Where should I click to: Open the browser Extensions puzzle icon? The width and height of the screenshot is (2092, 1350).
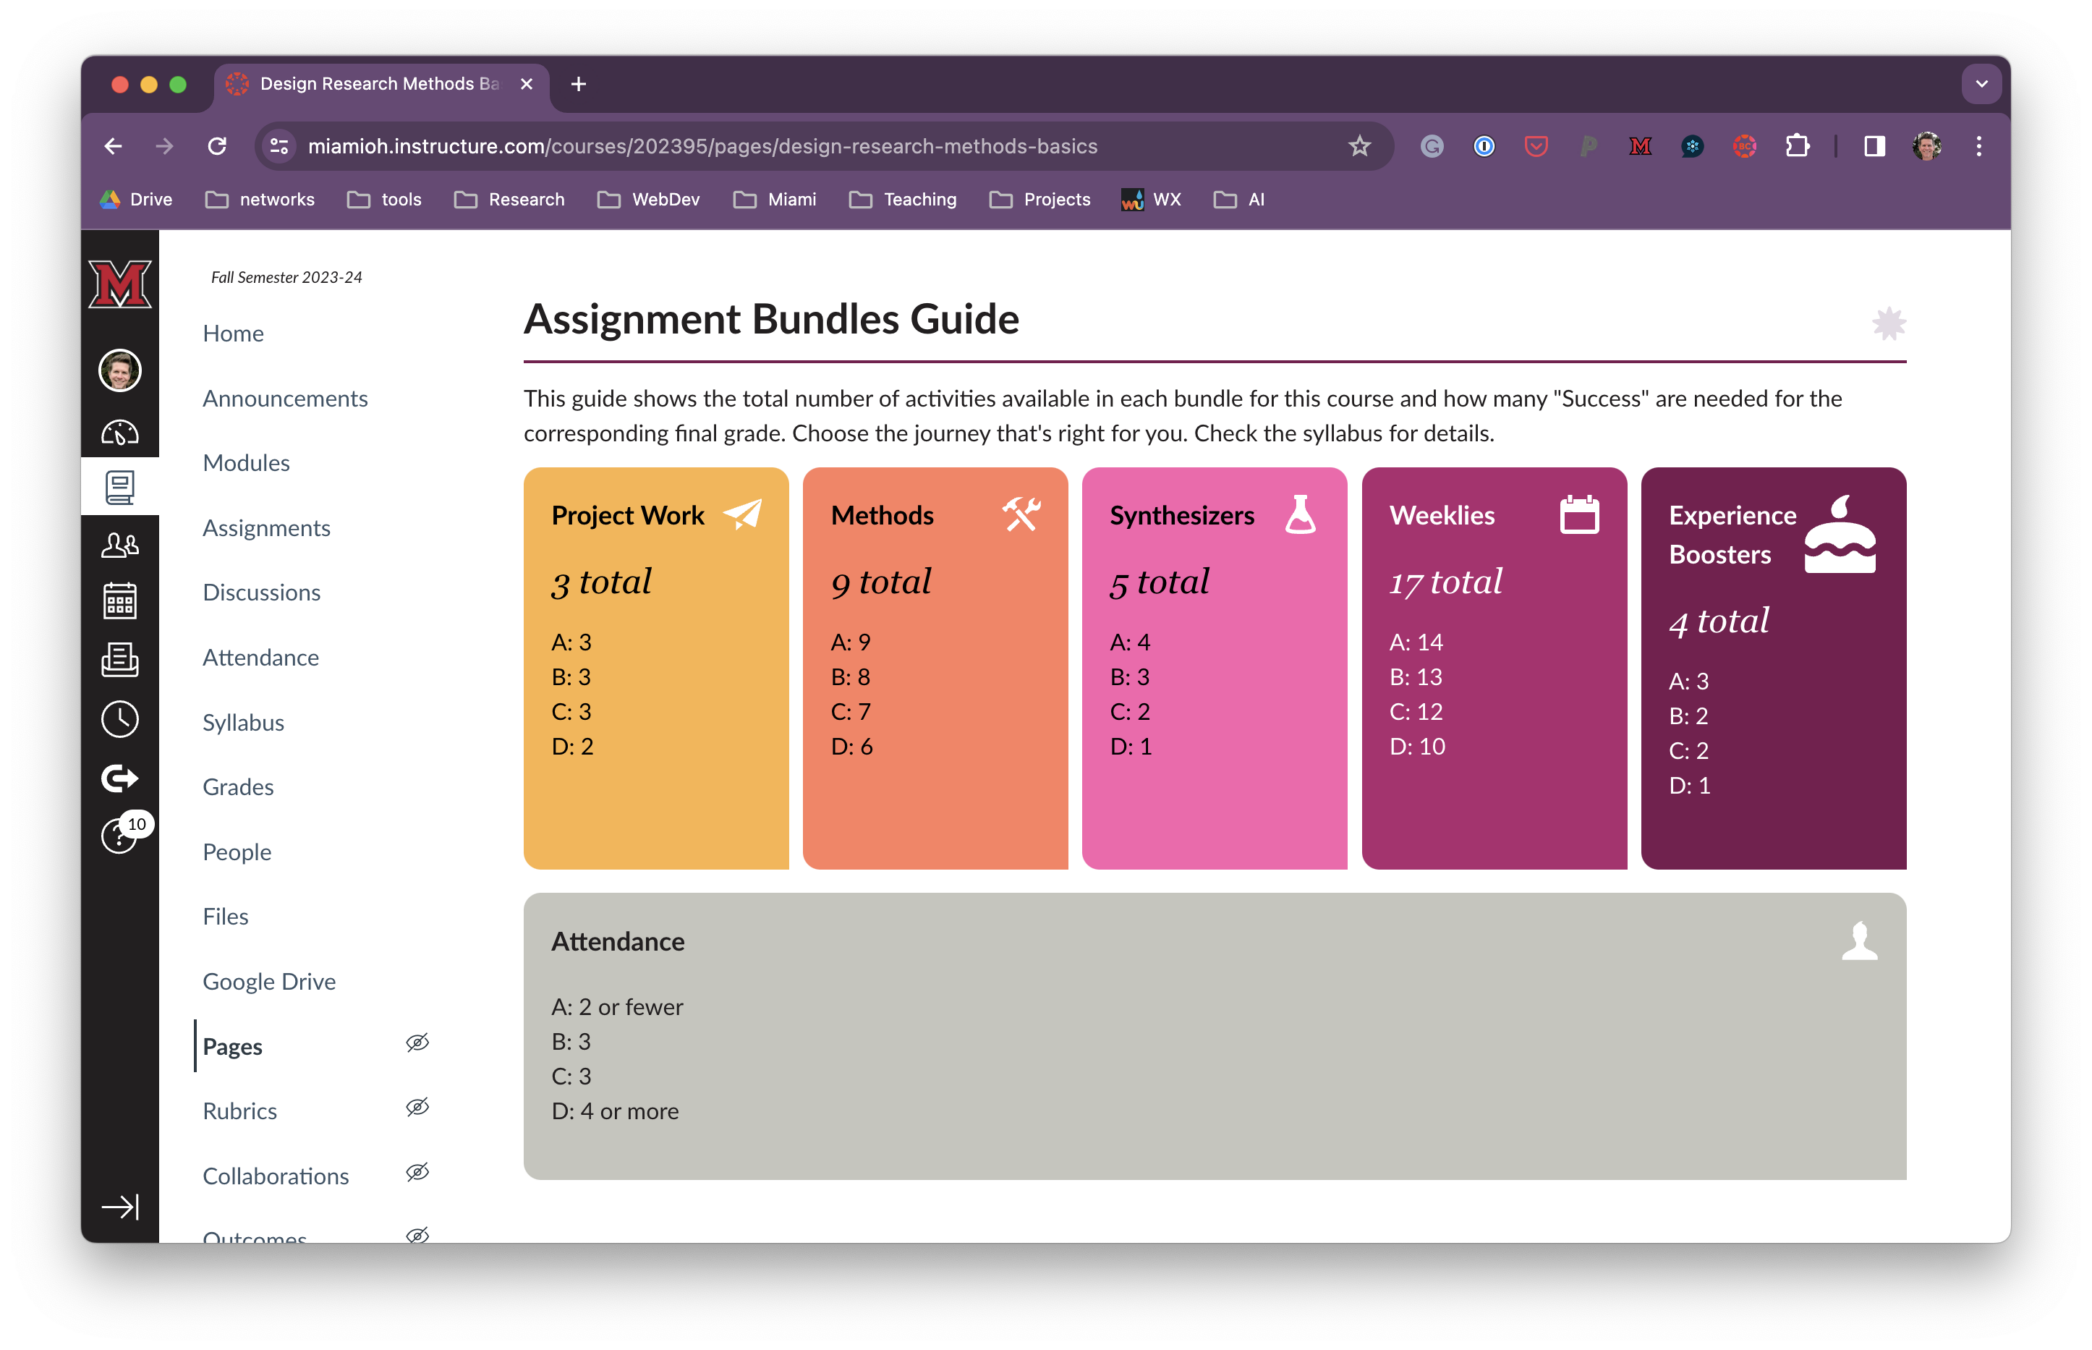1797,147
